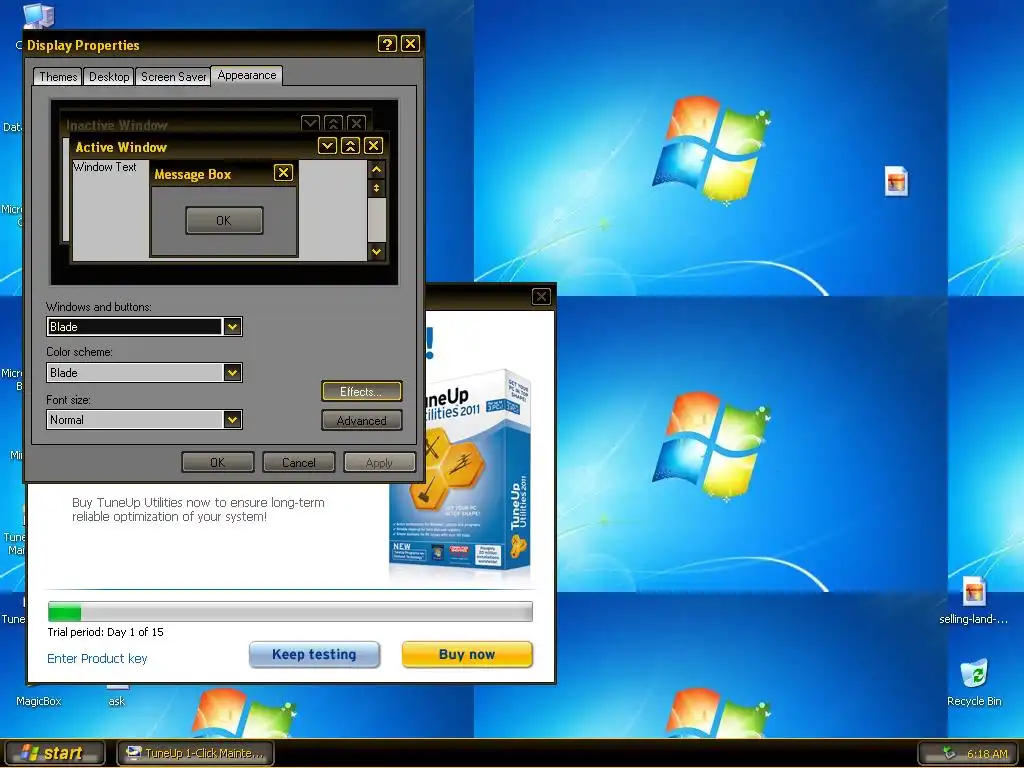Close the Display Properties dialog
This screenshot has width=1024, height=768.
[x=410, y=44]
